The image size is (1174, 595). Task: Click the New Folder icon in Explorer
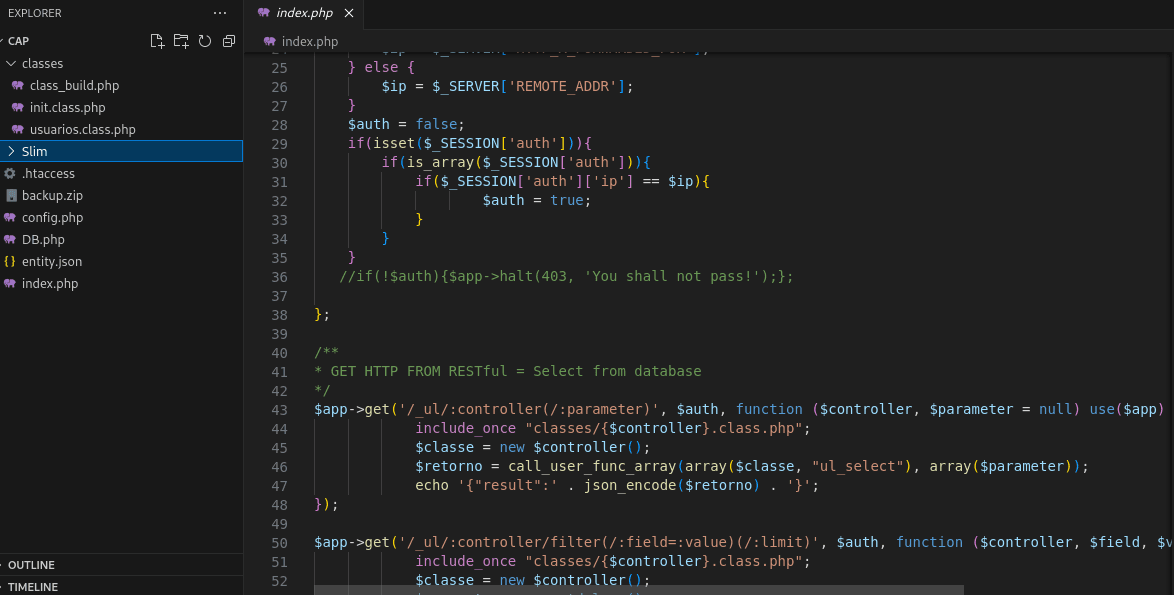click(x=181, y=41)
